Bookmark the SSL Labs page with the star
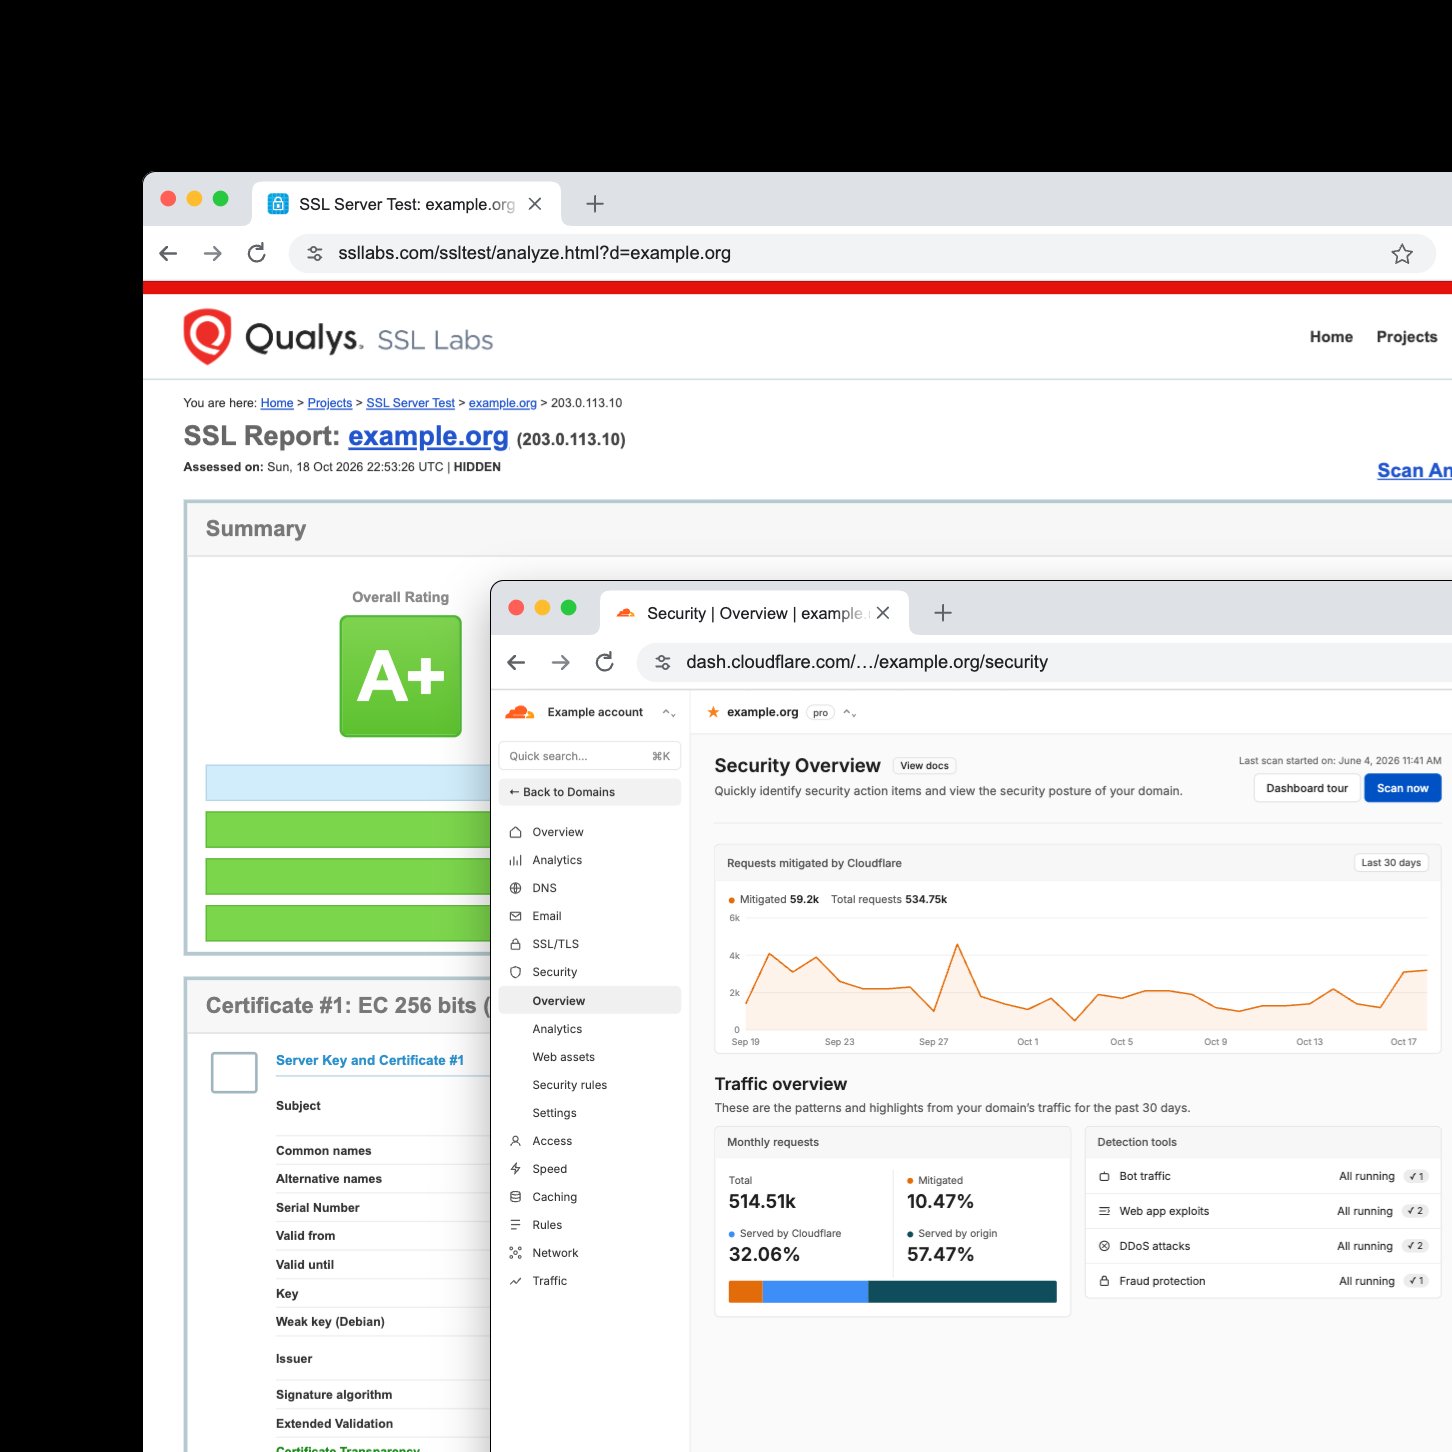This screenshot has width=1452, height=1452. click(x=1402, y=254)
